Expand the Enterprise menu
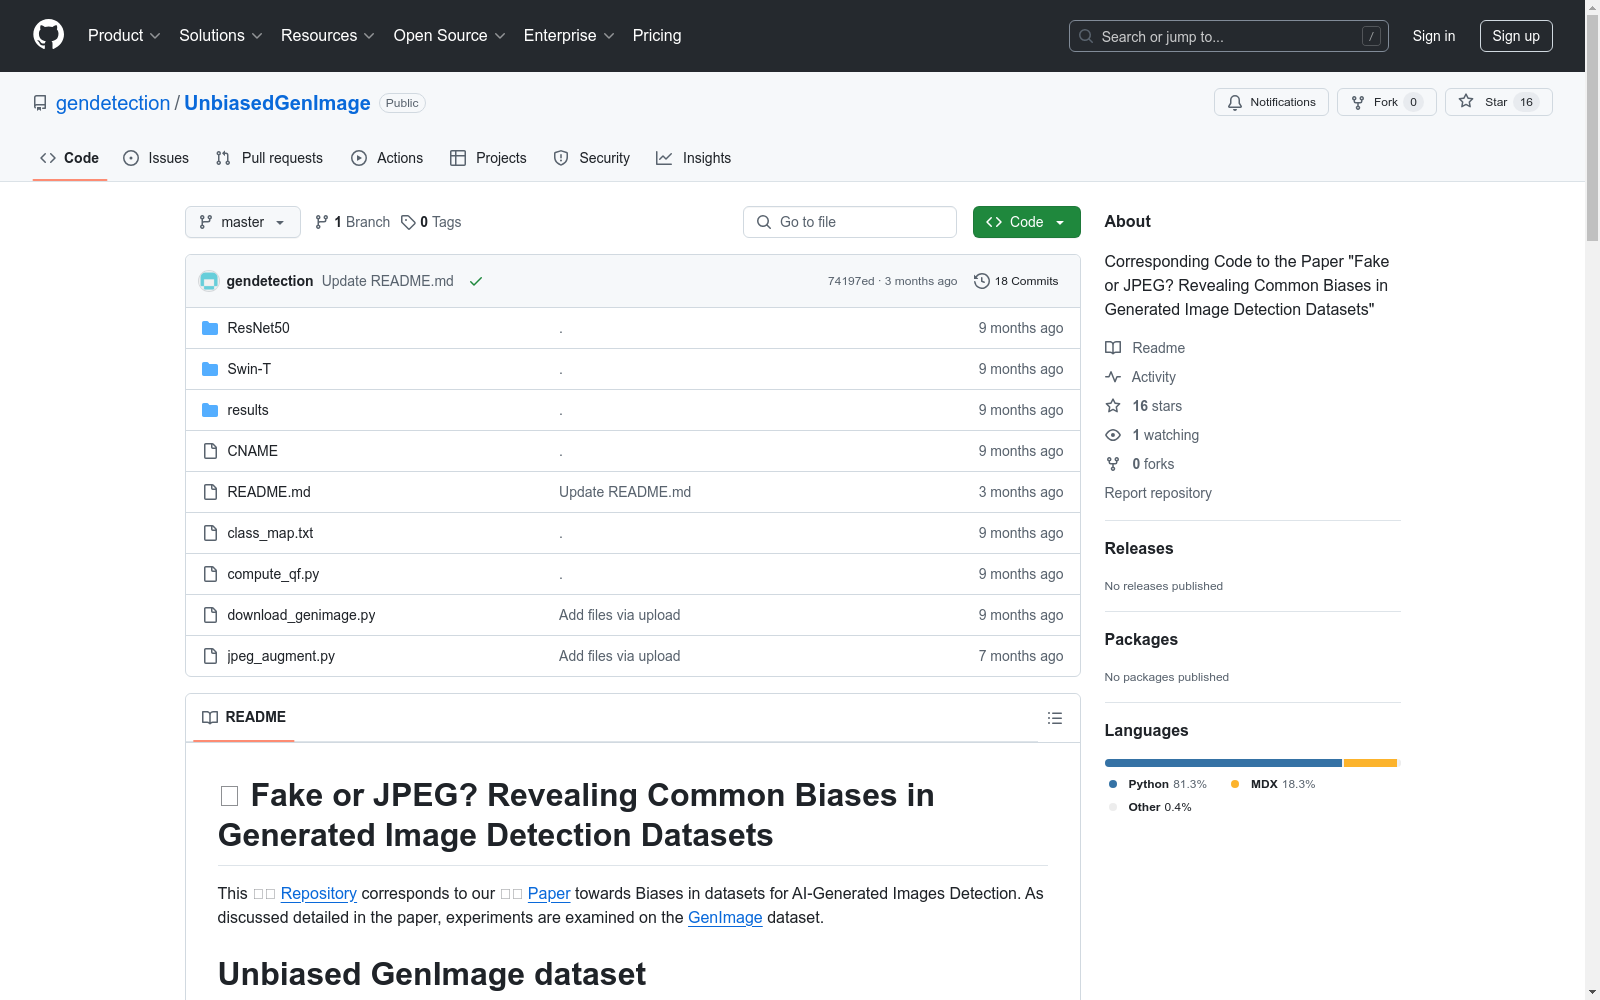This screenshot has width=1600, height=1000. point(569,35)
